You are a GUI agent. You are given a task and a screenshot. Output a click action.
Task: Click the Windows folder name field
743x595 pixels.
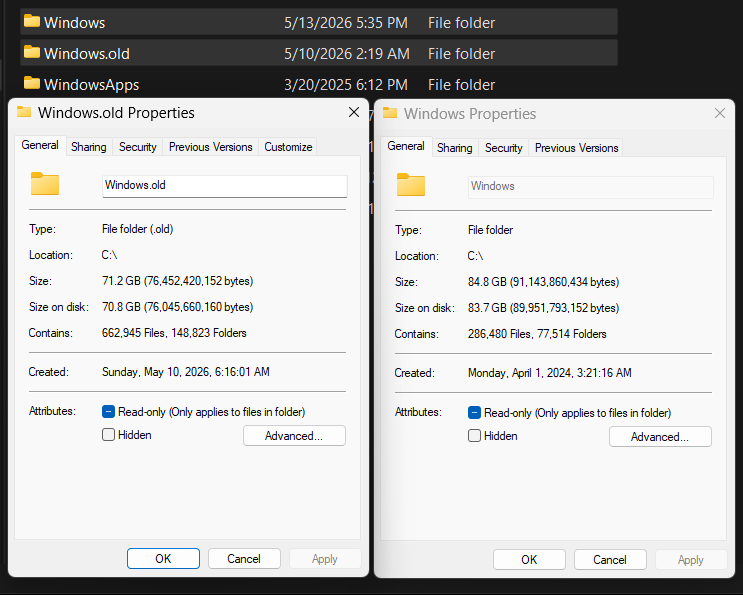[590, 187]
